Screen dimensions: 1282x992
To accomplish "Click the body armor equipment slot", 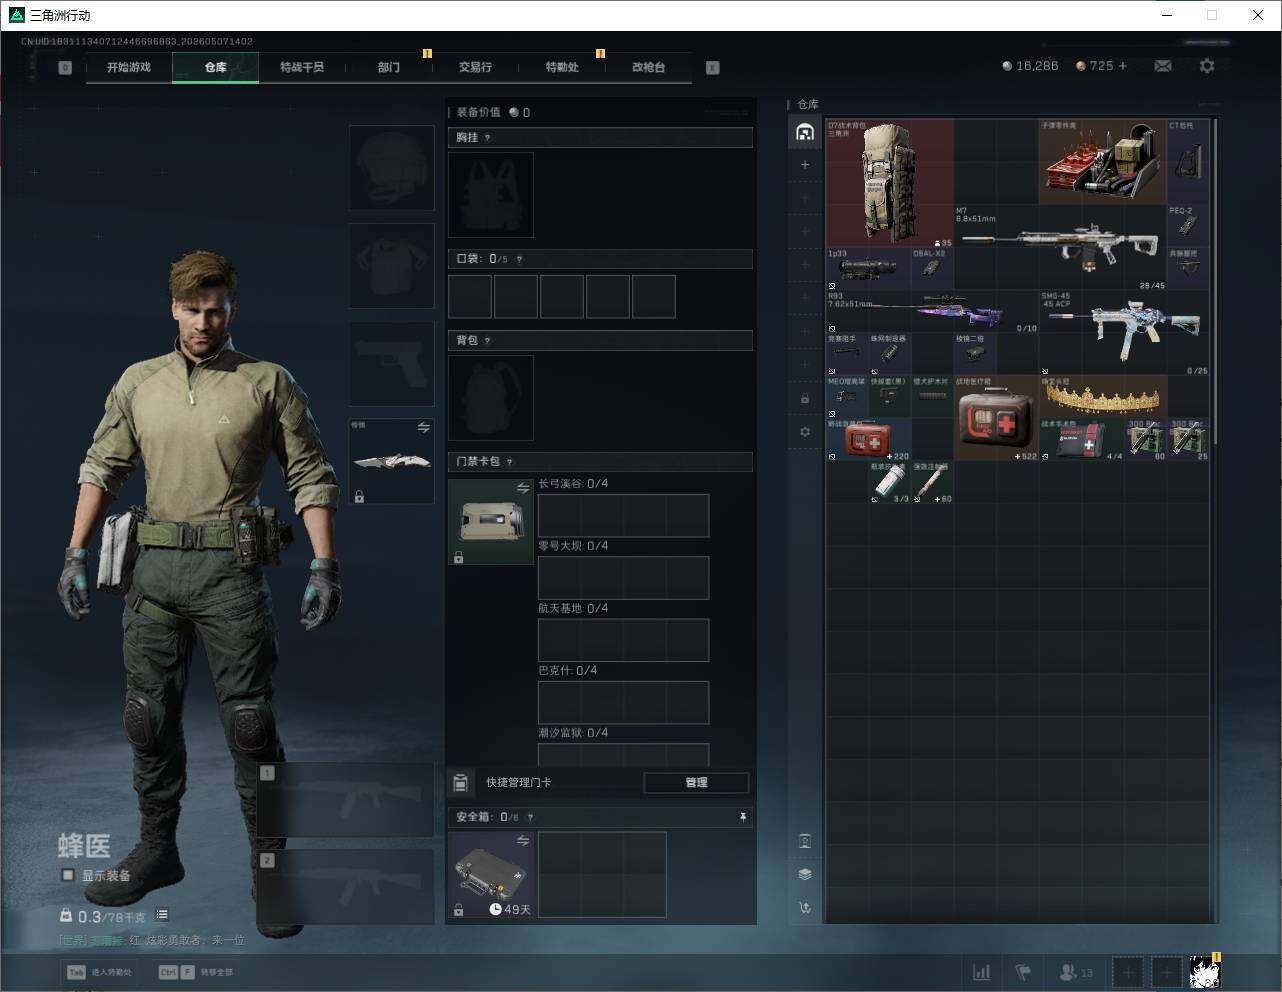I will pyautogui.click(x=391, y=265).
